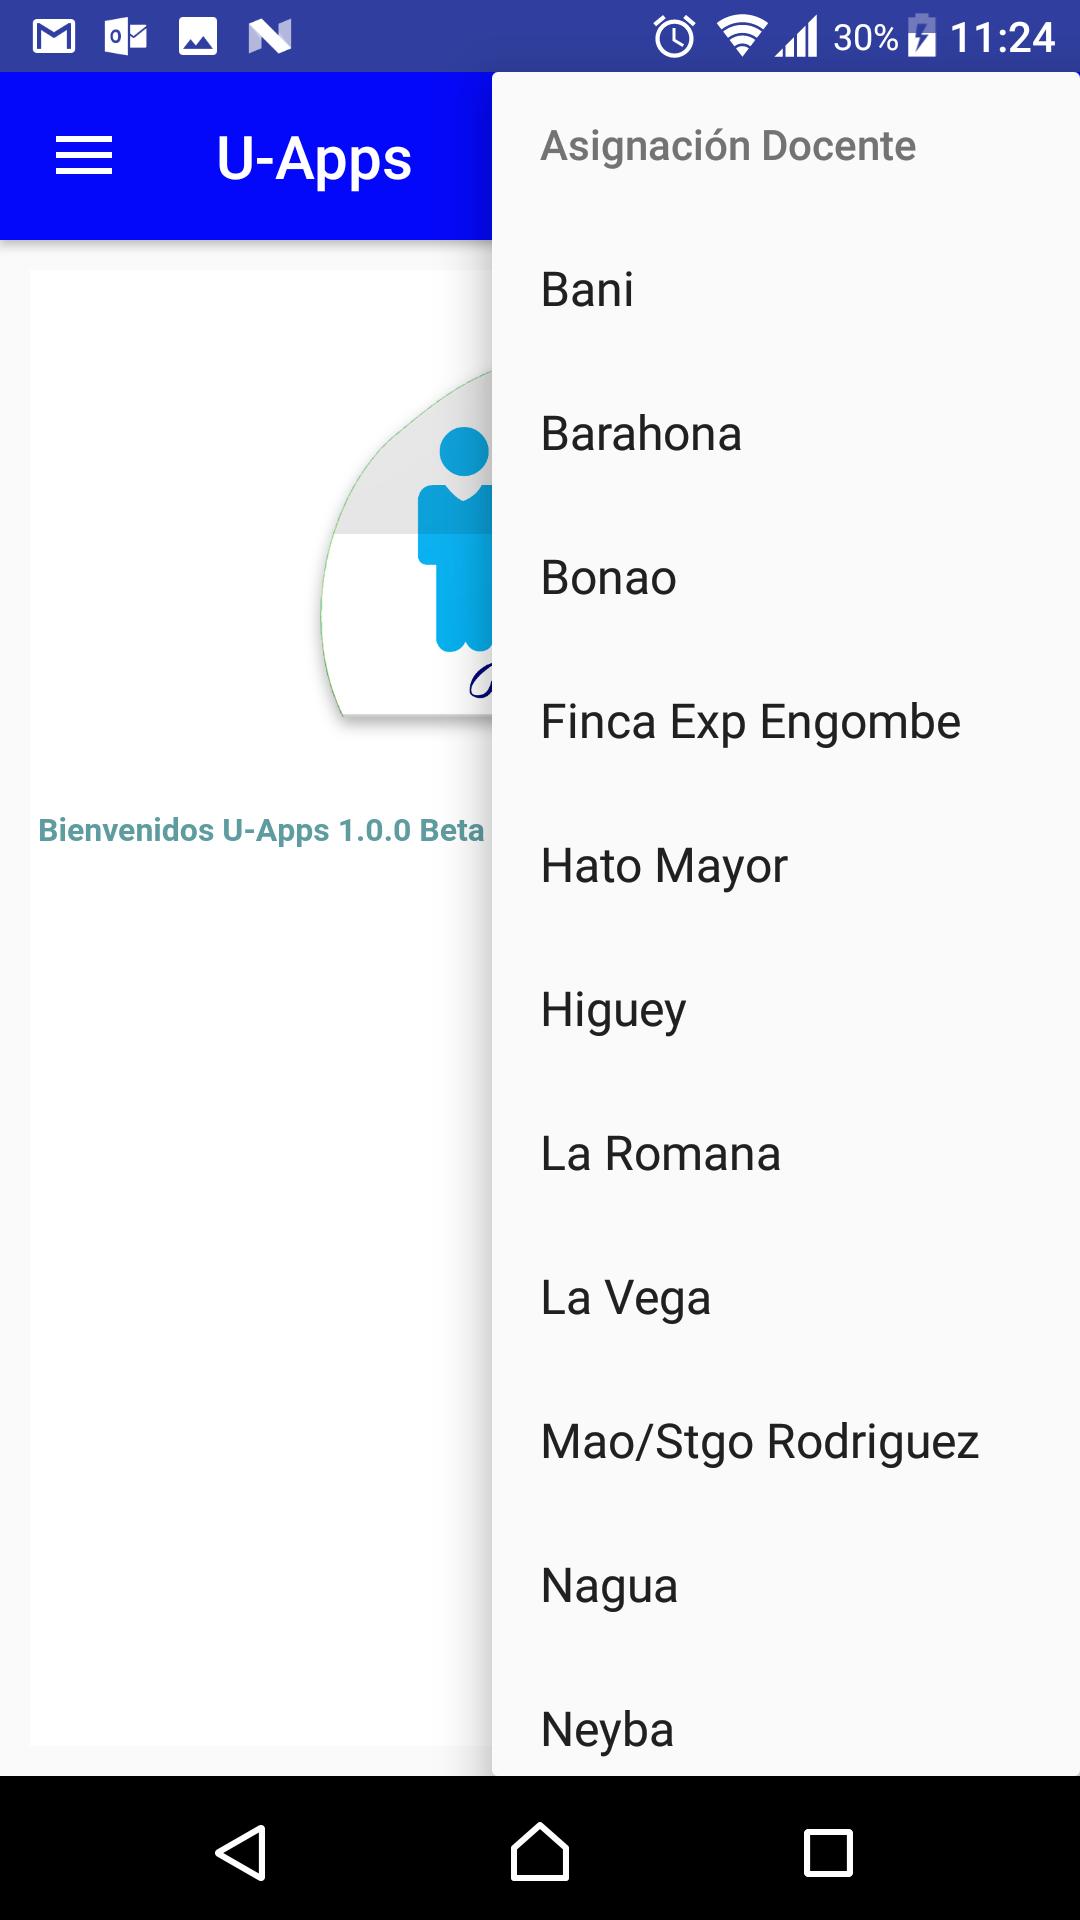Tap the Outlook notification icon
The width and height of the screenshot is (1080, 1920).
(126, 37)
